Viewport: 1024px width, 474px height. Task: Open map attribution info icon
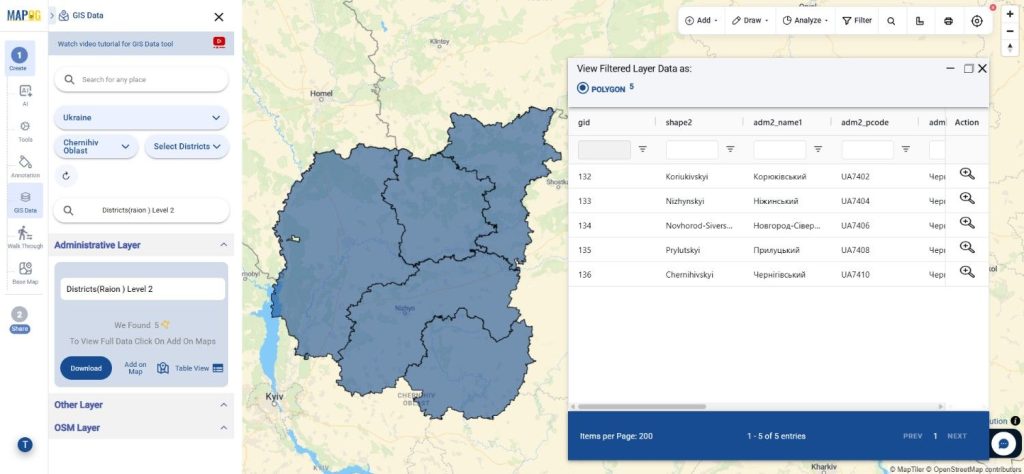[1016, 421]
